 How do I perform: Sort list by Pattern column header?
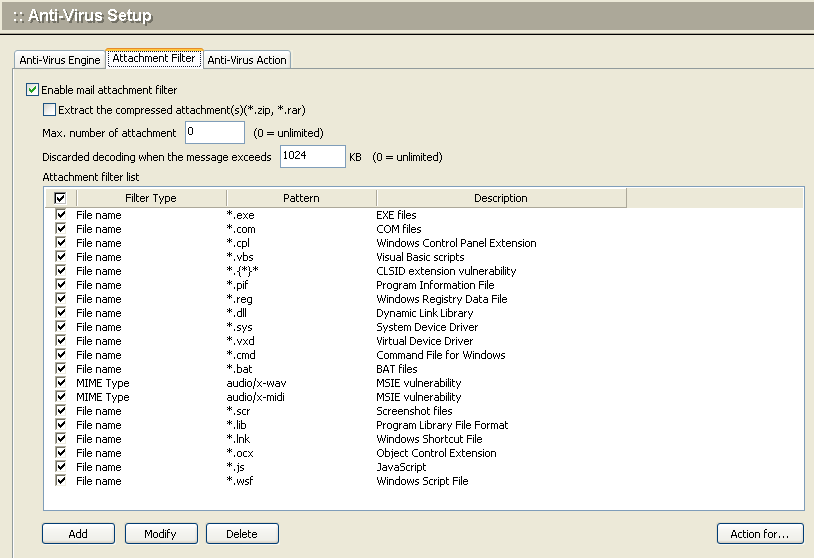coord(301,198)
